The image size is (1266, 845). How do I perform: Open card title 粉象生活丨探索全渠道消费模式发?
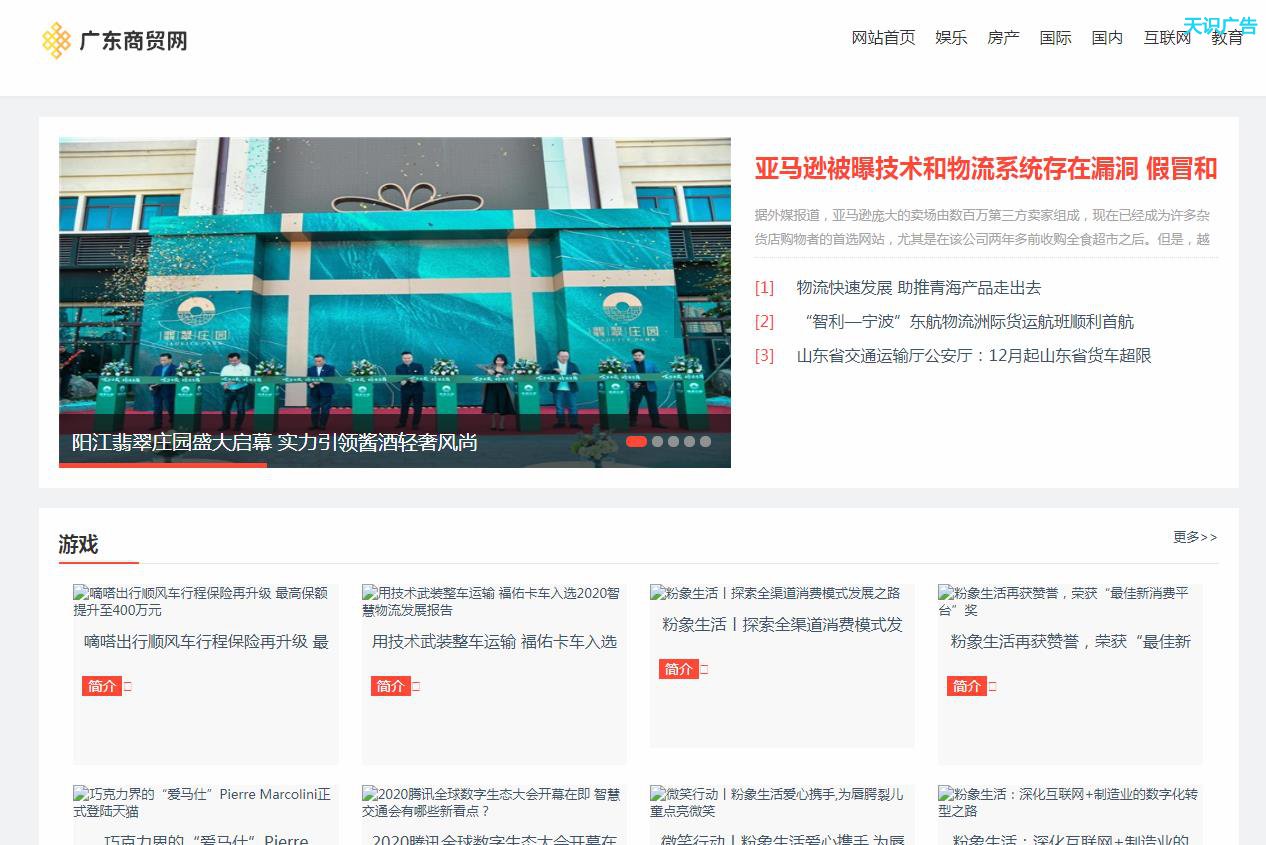[782, 625]
